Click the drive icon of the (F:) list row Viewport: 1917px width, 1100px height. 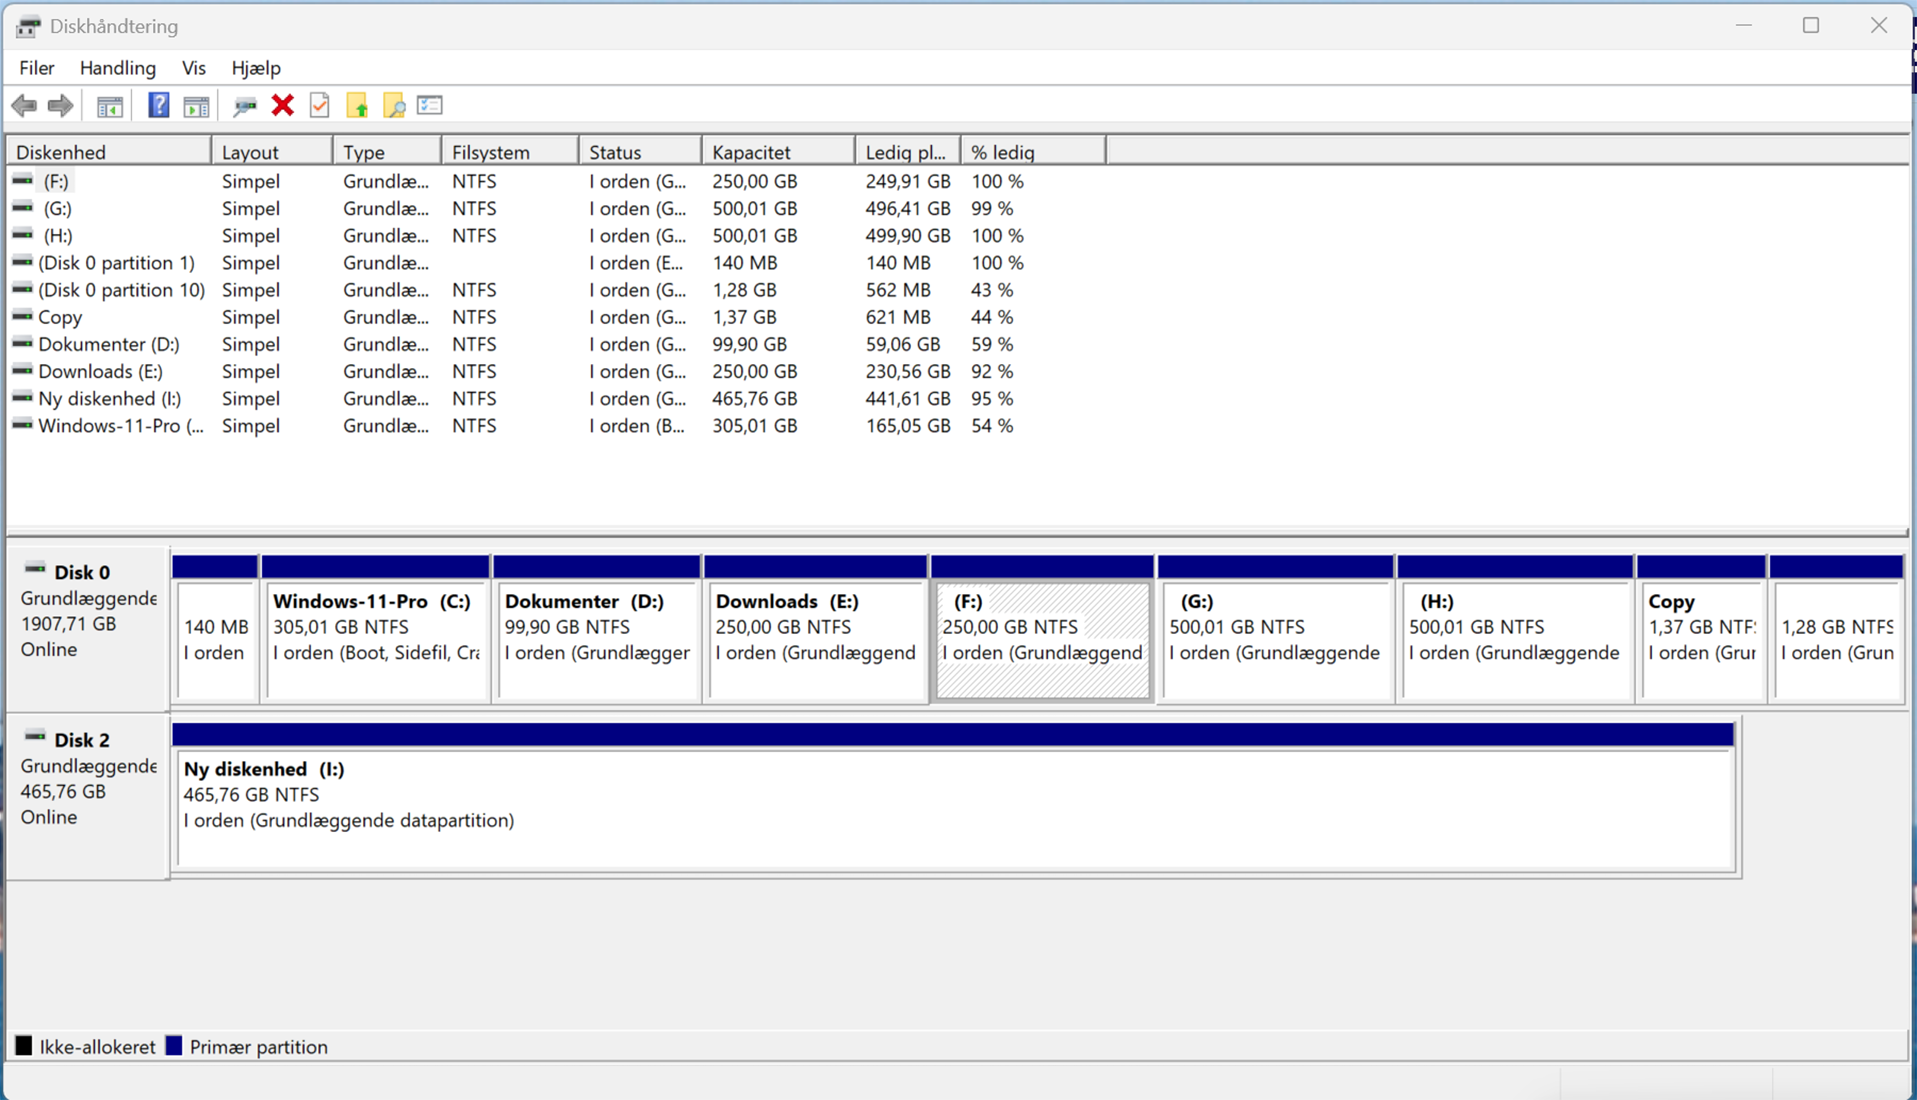22,181
